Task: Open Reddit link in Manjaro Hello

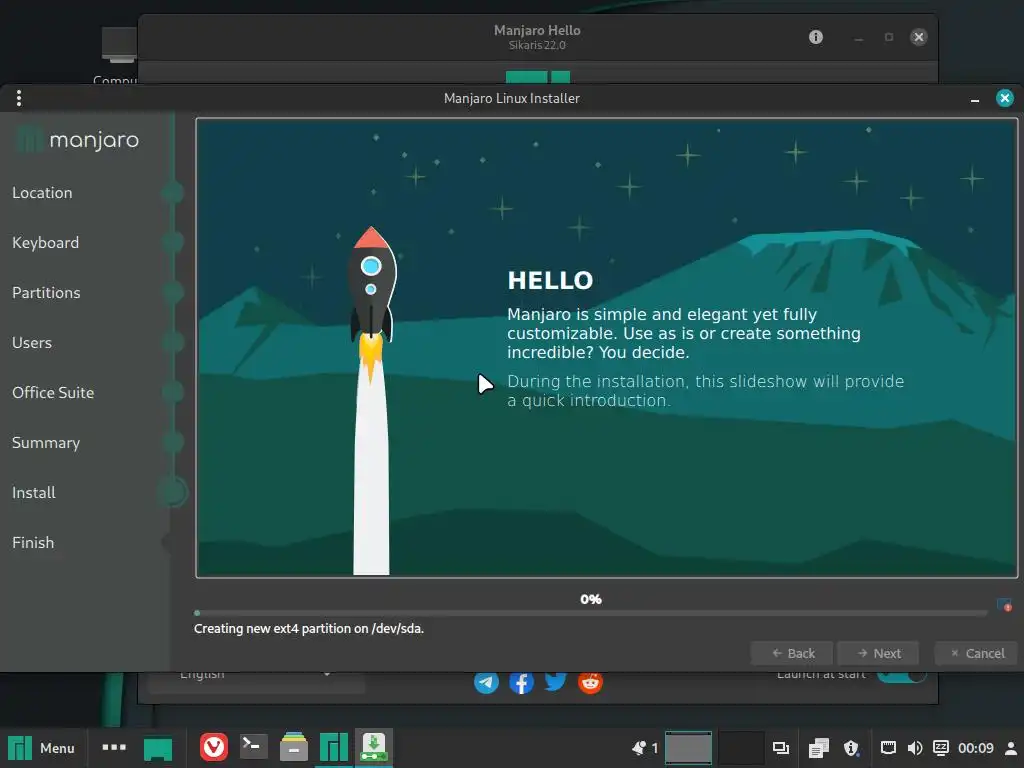Action: point(590,682)
